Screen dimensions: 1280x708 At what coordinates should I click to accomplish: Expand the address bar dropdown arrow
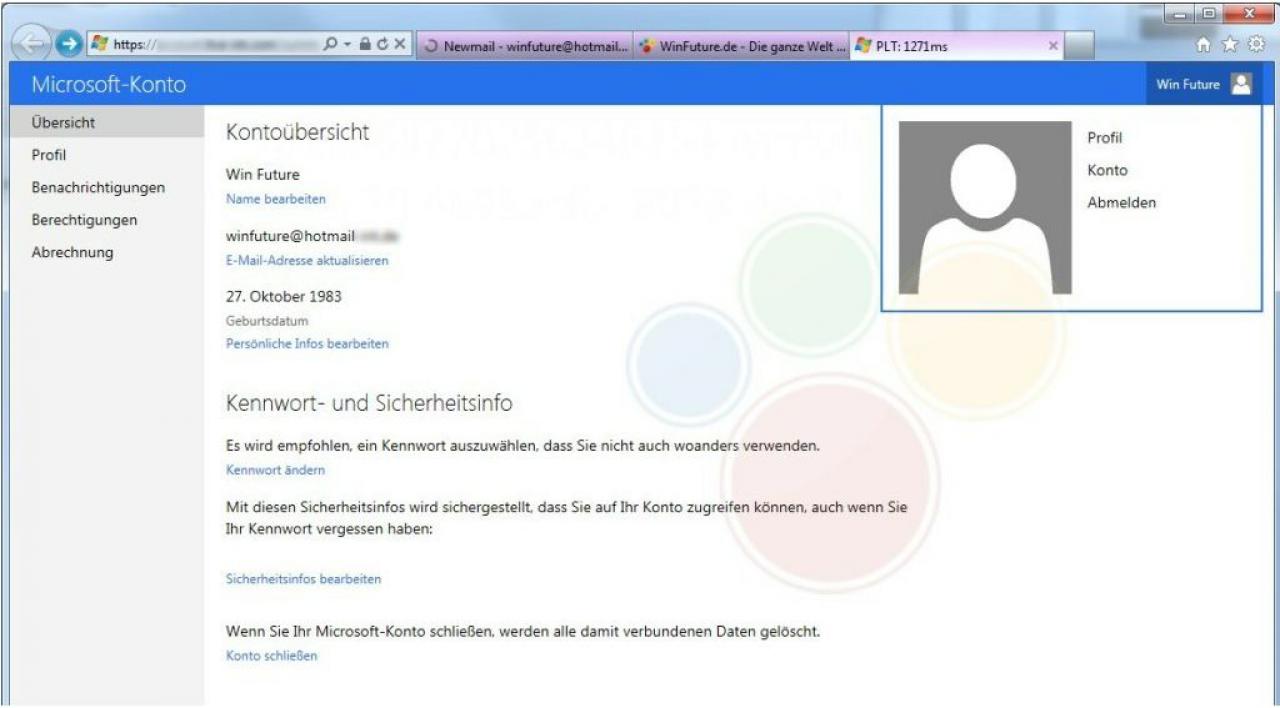pyautogui.click(x=346, y=45)
